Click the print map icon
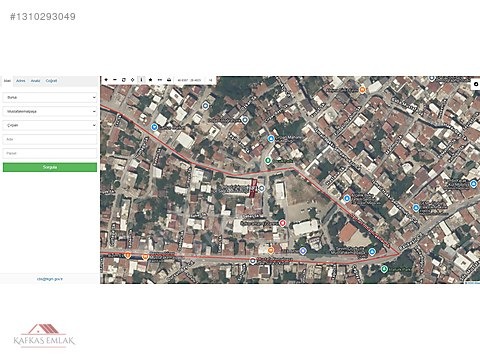 (169, 80)
